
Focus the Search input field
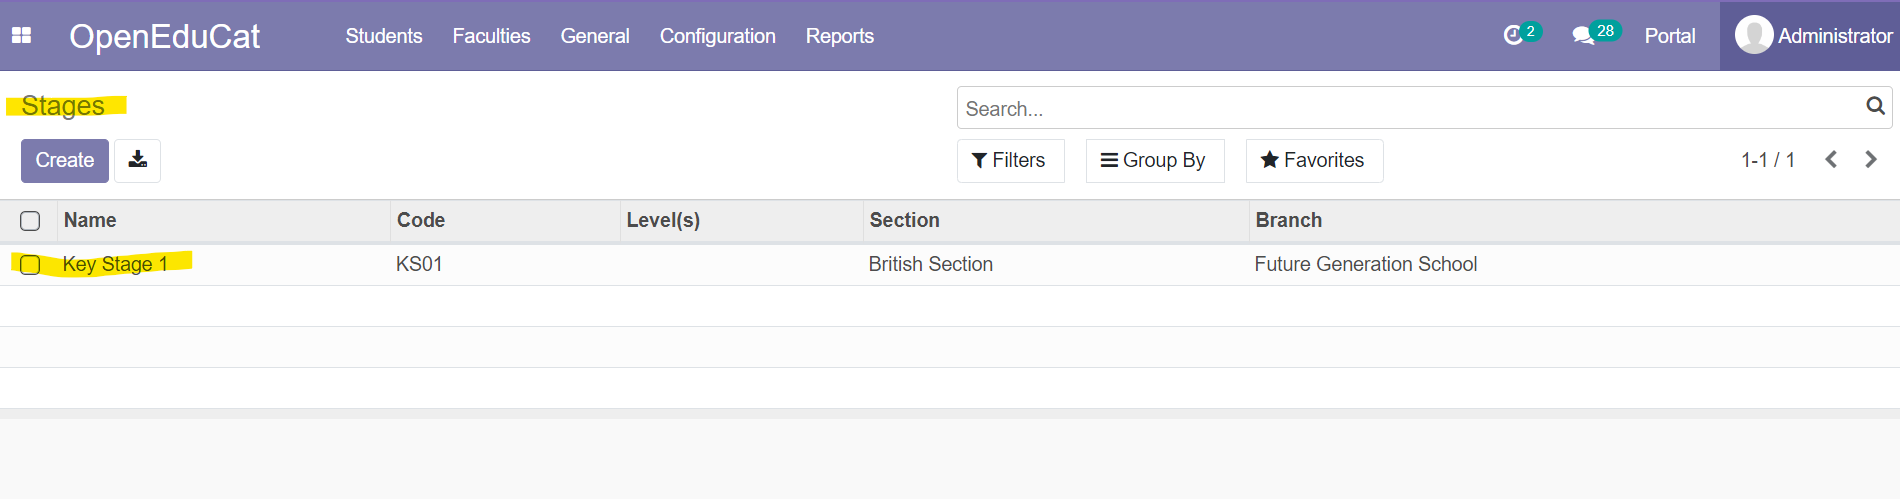point(1410,108)
